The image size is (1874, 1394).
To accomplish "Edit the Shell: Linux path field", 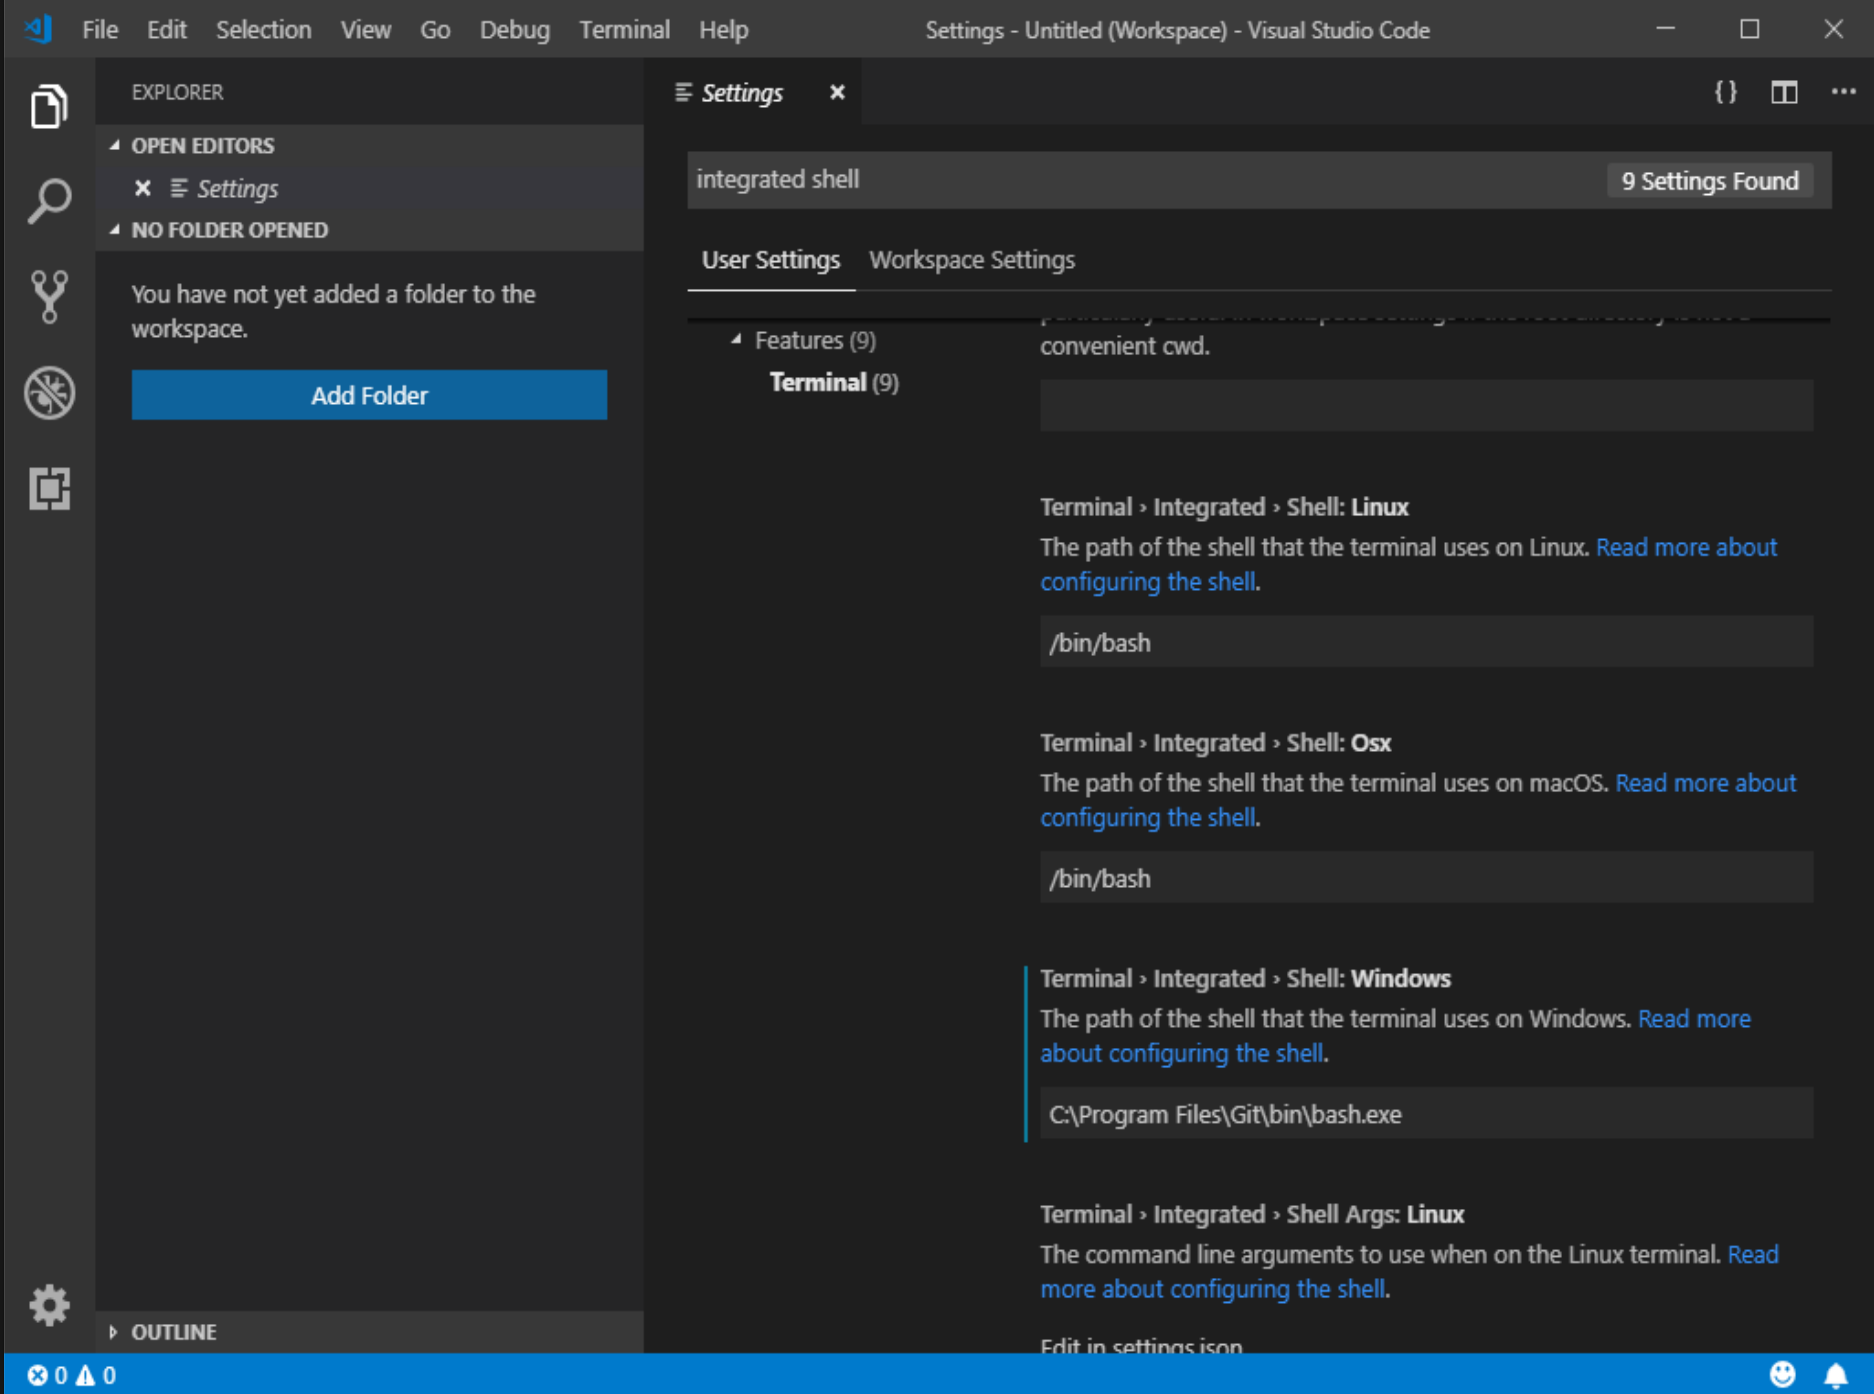I will (1426, 642).
